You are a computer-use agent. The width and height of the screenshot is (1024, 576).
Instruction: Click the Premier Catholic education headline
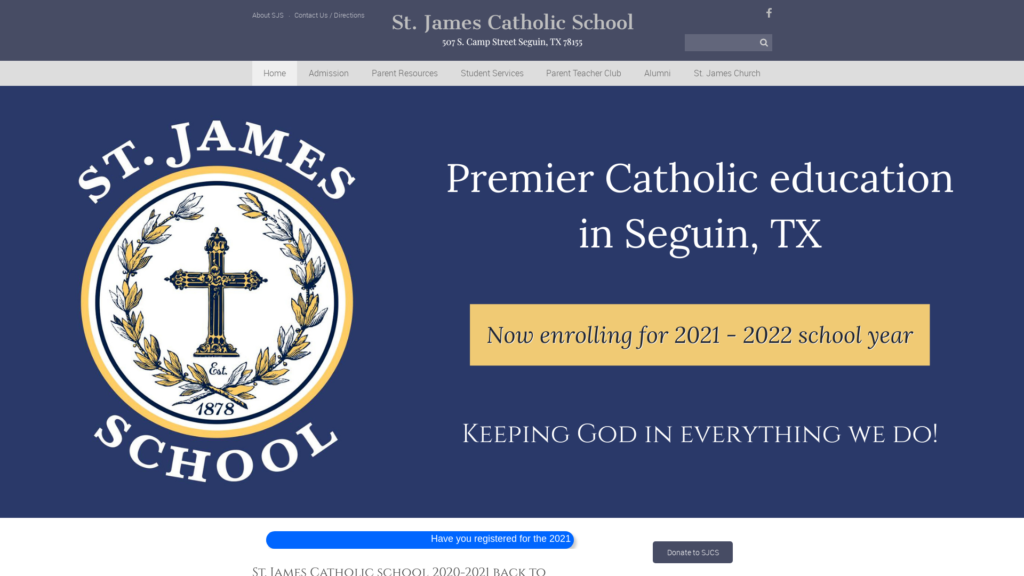[x=699, y=206]
